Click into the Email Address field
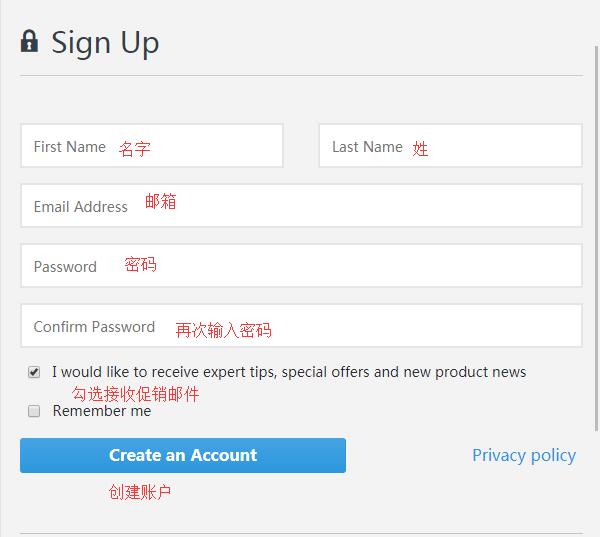The height and width of the screenshot is (537, 600). 302,206
